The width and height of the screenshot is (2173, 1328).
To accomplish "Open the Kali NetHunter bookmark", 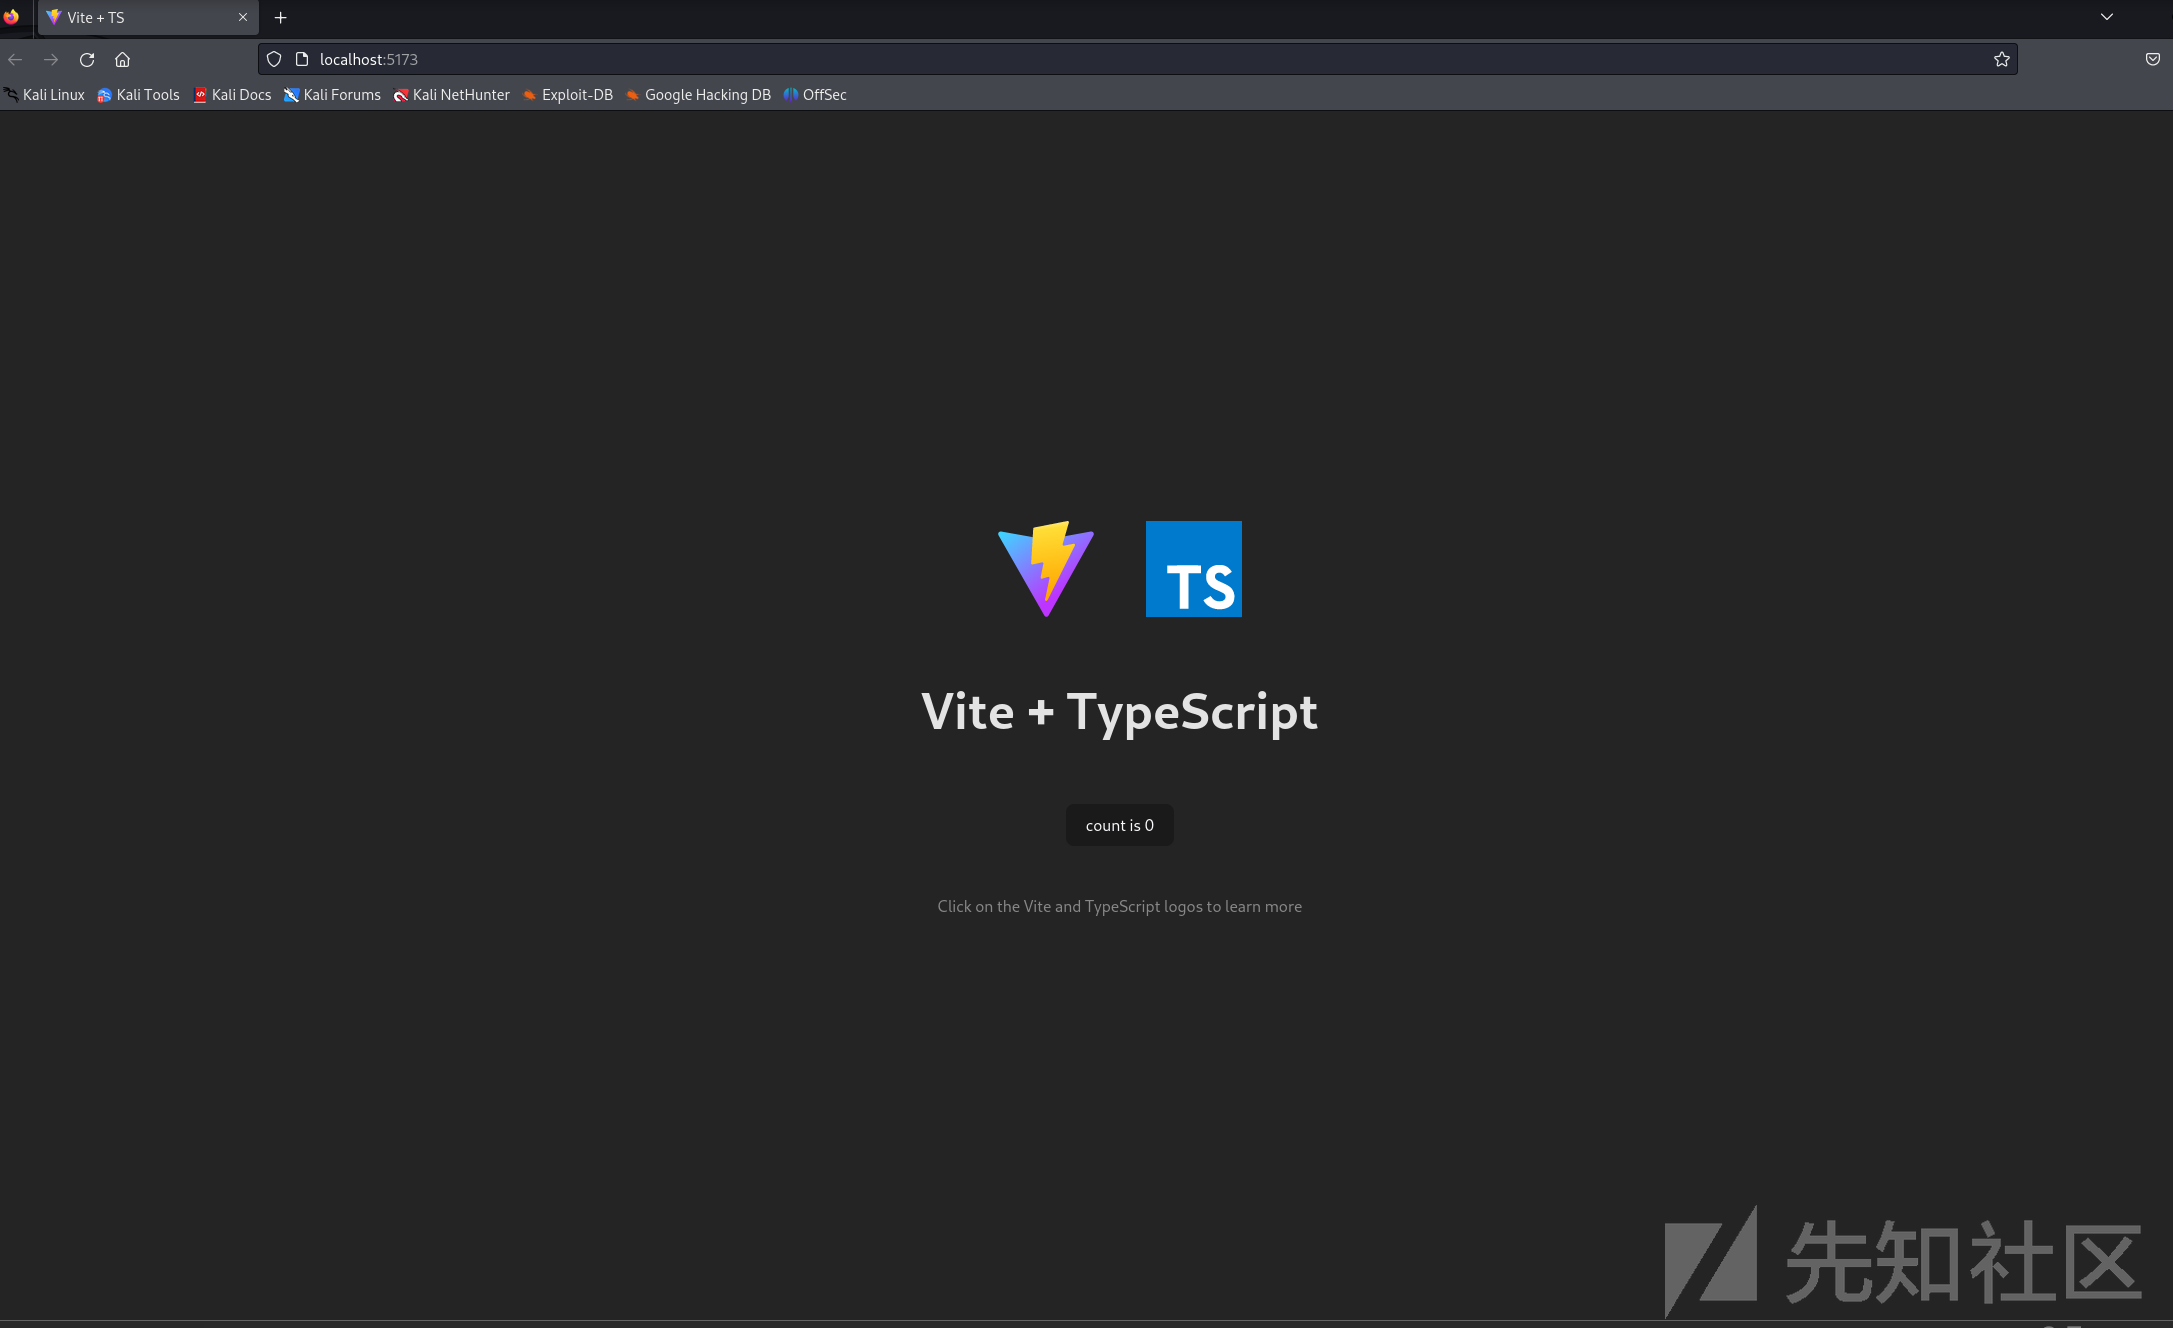I will (x=451, y=95).
